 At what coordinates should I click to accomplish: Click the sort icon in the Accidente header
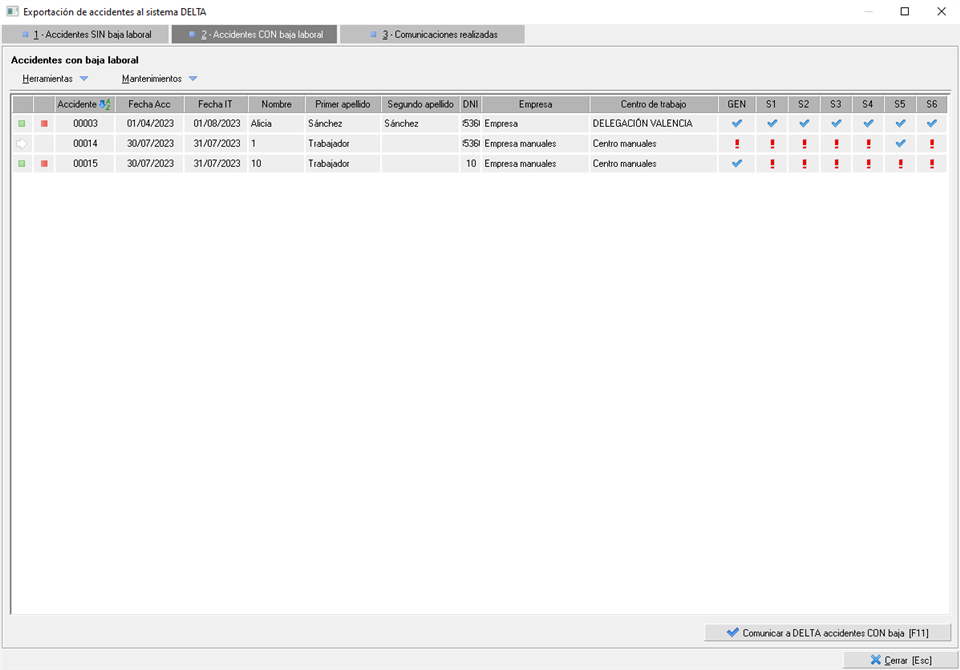[x=105, y=104]
